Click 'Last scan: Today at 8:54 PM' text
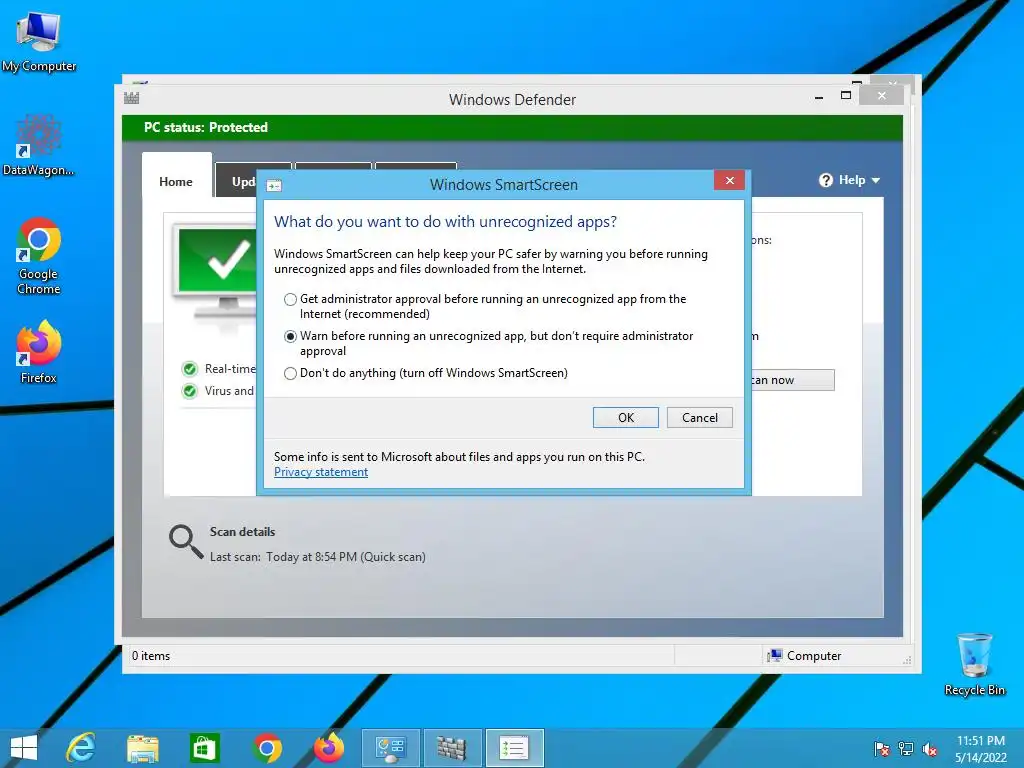This screenshot has width=1024, height=768. (317, 557)
